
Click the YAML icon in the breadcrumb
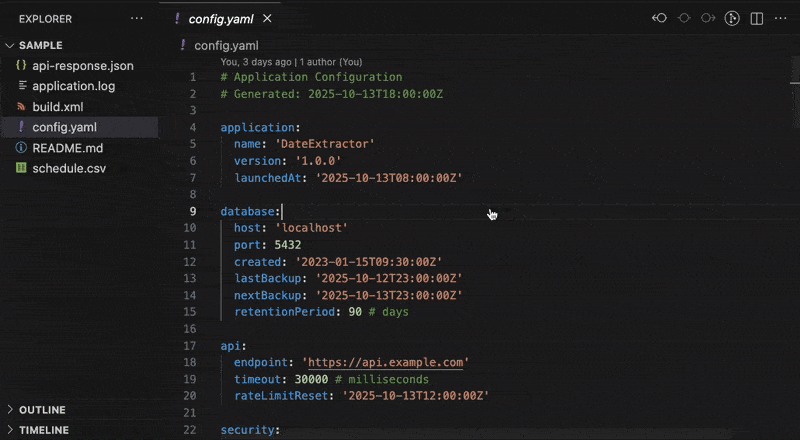pyautogui.click(x=183, y=45)
